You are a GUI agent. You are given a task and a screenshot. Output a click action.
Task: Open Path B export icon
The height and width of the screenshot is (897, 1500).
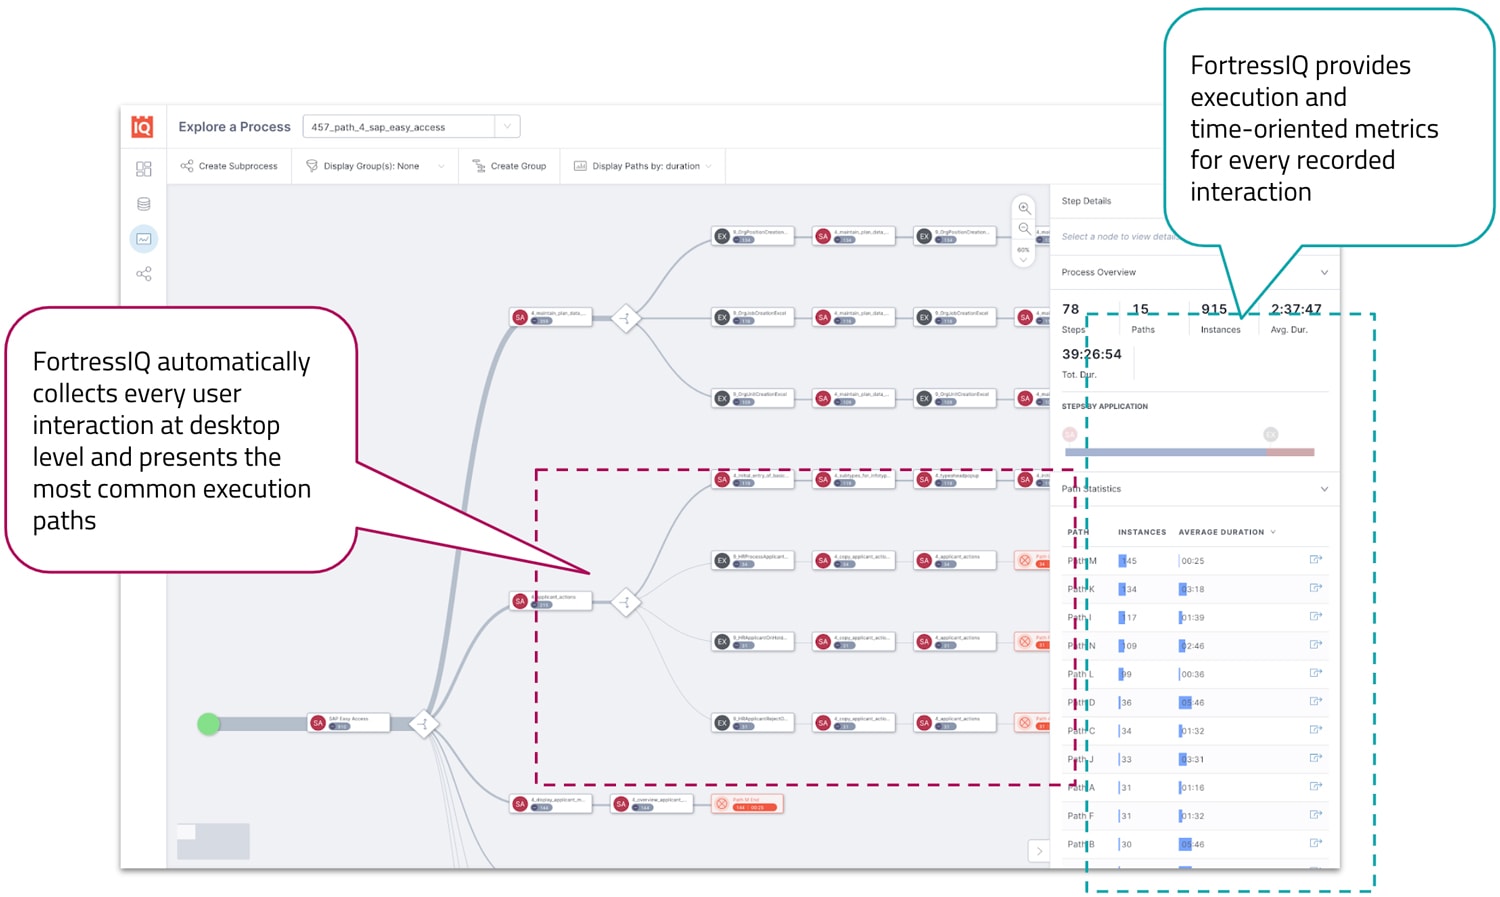pyautogui.click(x=1316, y=843)
